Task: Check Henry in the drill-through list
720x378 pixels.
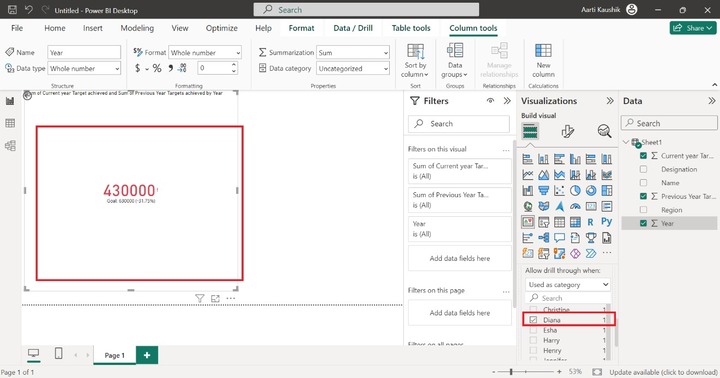Action: tap(533, 350)
